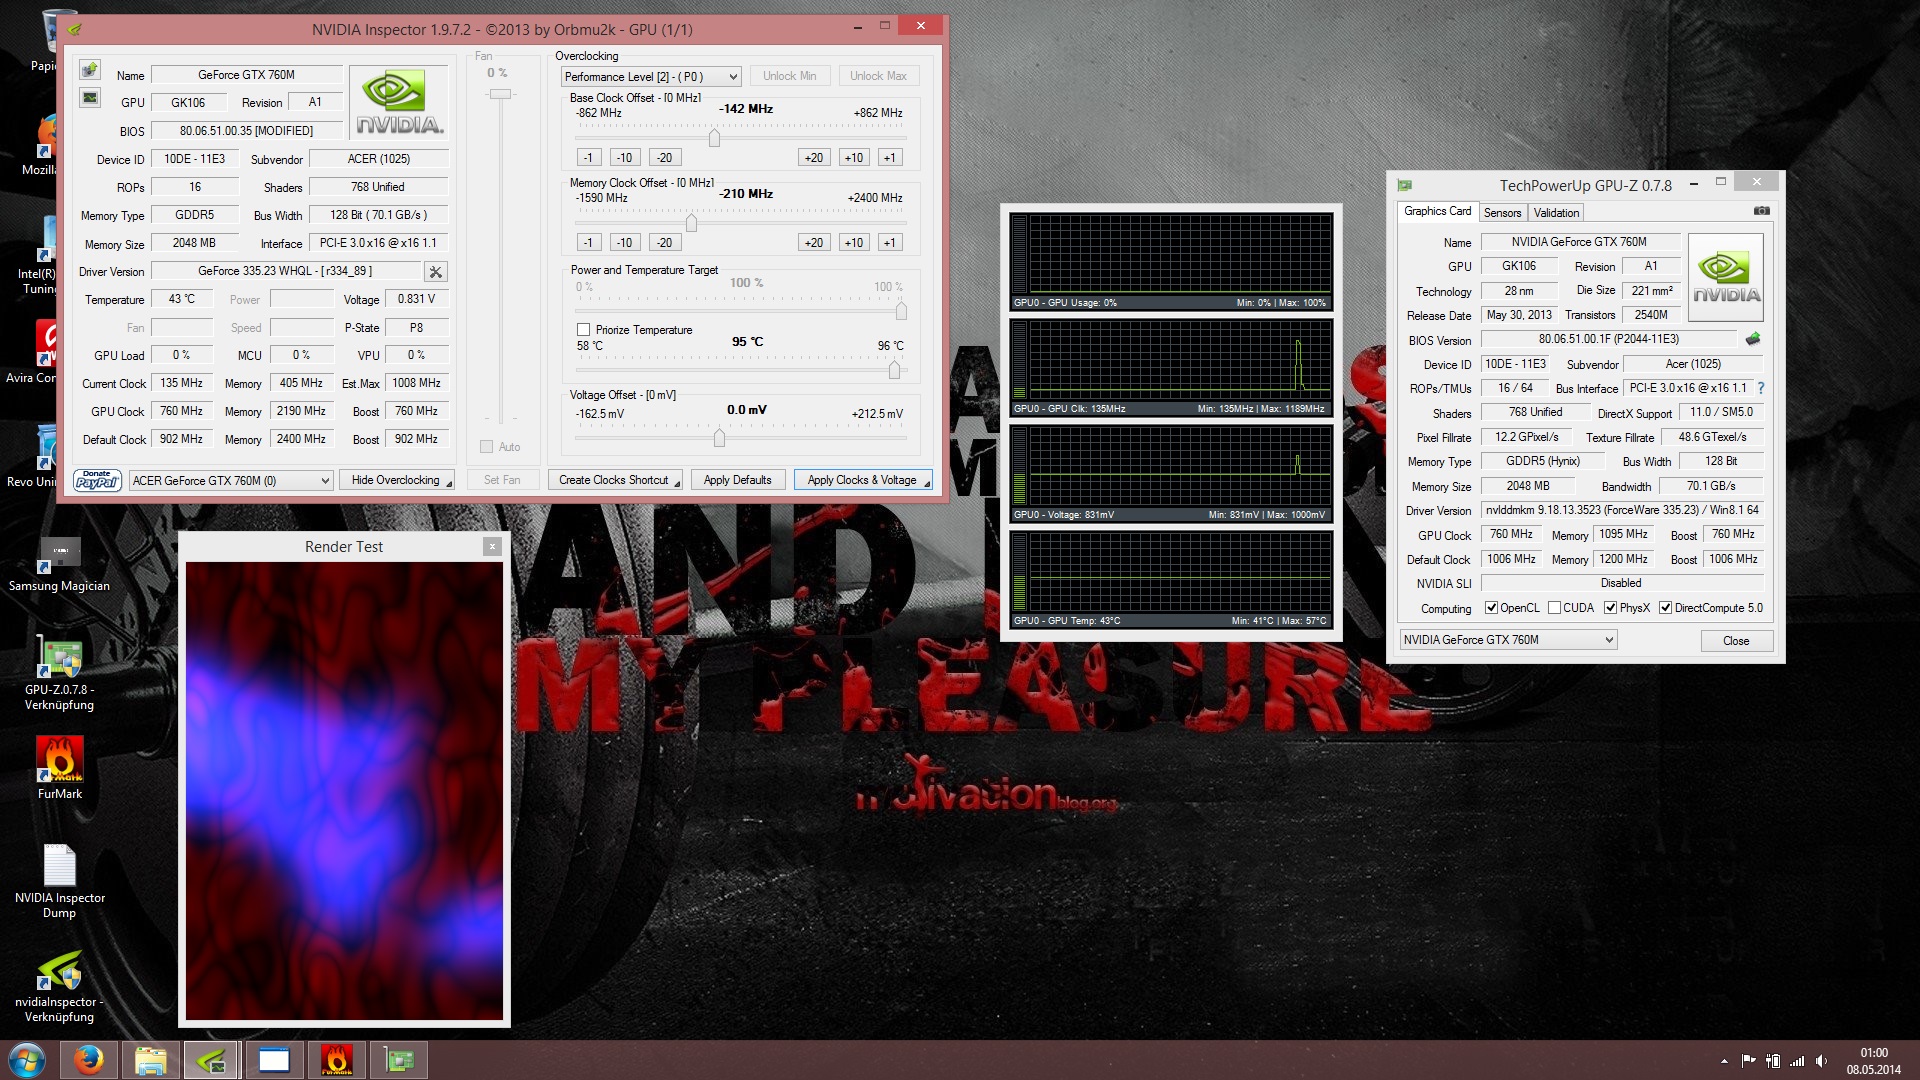Click the NVIDIA logo in GPU-Z
The image size is (1920, 1080).
coord(1726,277)
